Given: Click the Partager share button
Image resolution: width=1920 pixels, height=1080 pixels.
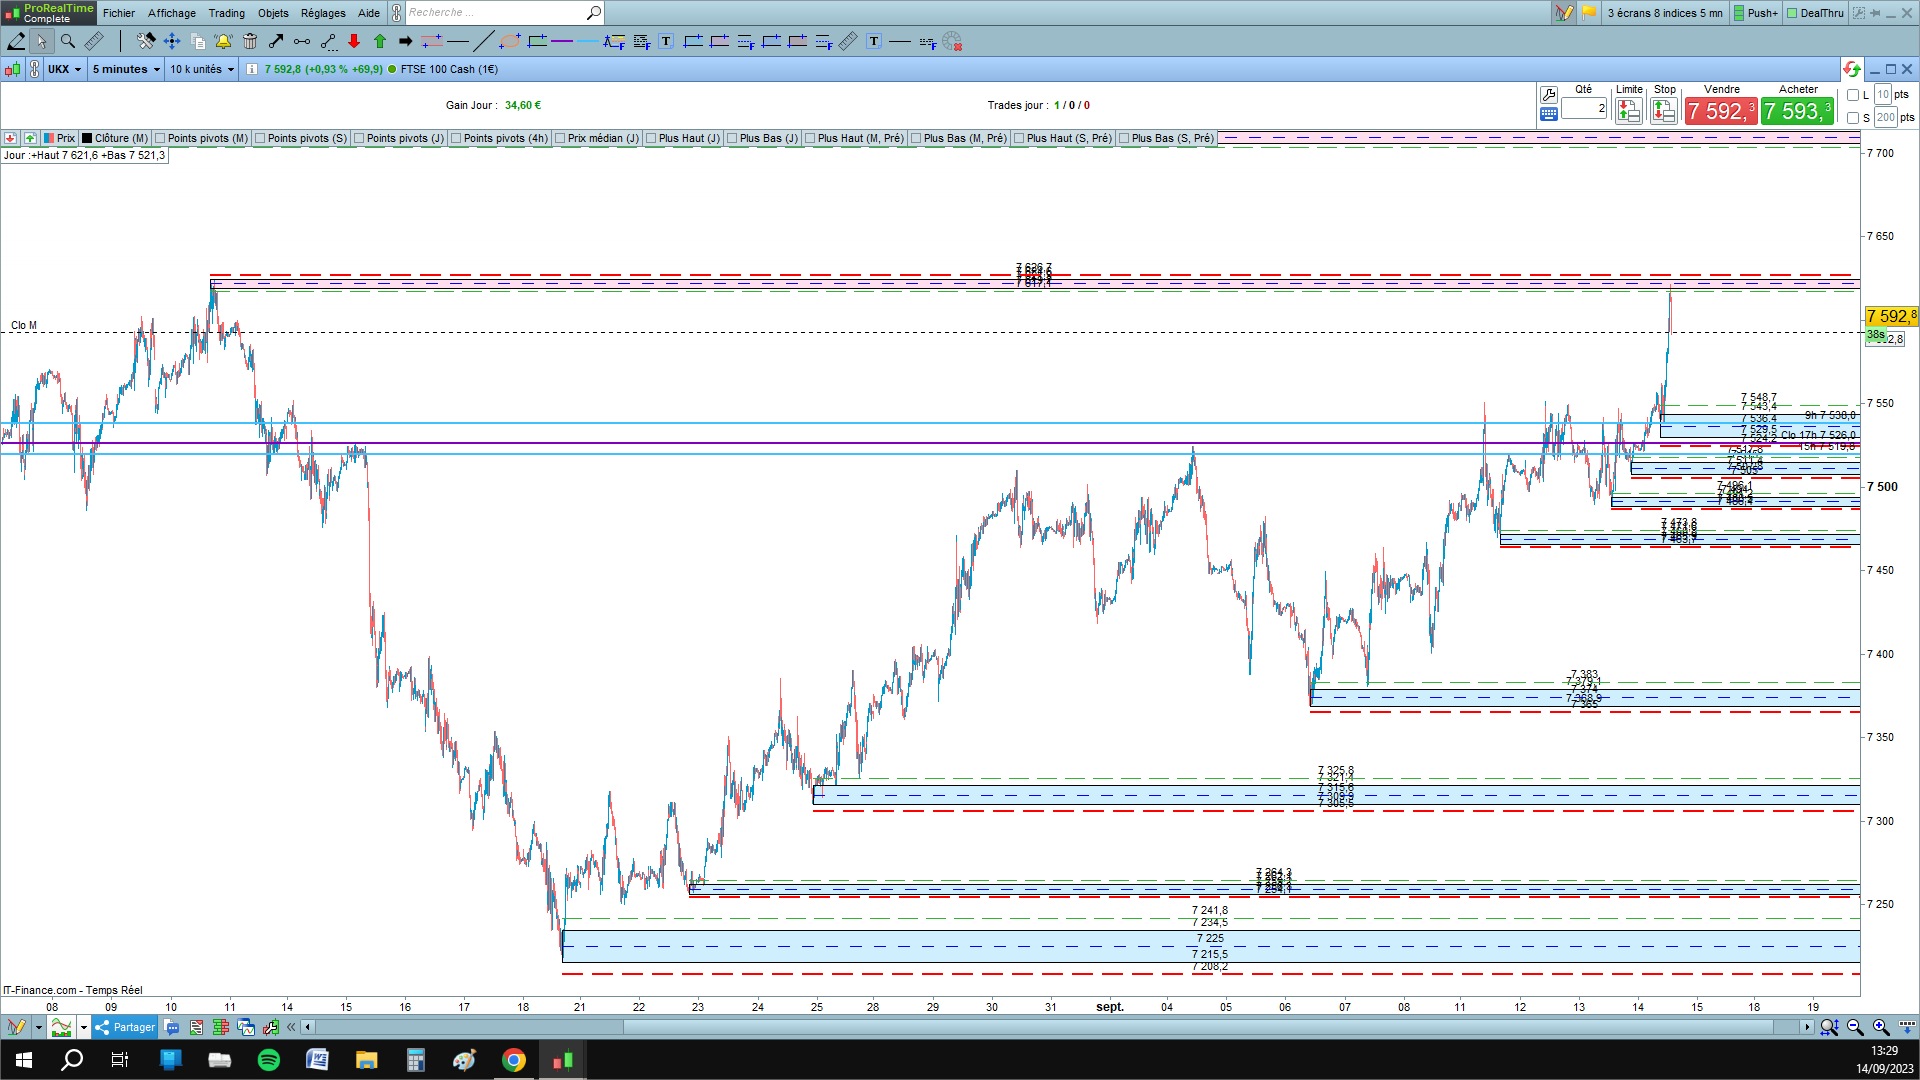Looking at the screenshot, I should (125, 1027).
